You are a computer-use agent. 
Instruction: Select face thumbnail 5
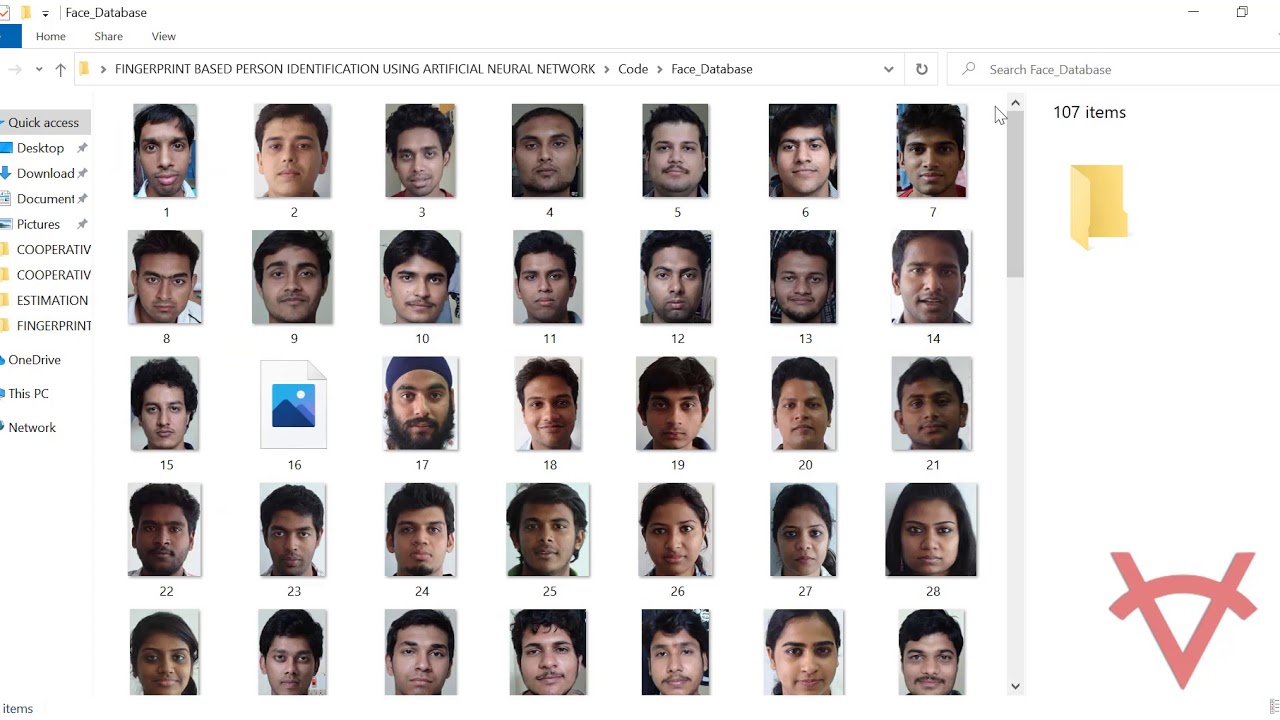[x=676, y=151]
